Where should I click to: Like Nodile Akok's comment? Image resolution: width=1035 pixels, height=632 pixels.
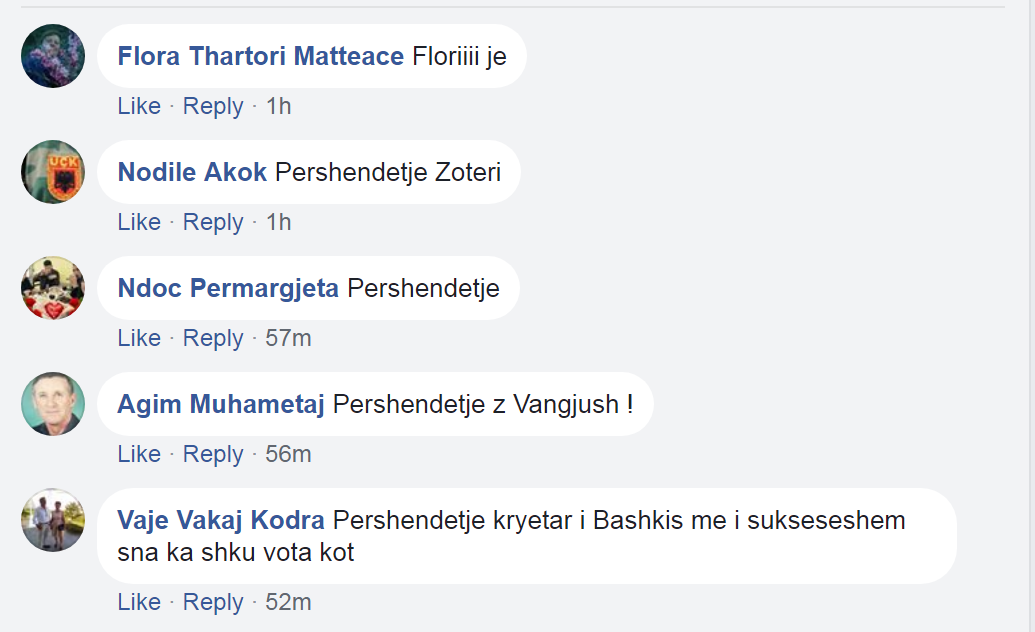pyautogui.click(x=139, y=222)
